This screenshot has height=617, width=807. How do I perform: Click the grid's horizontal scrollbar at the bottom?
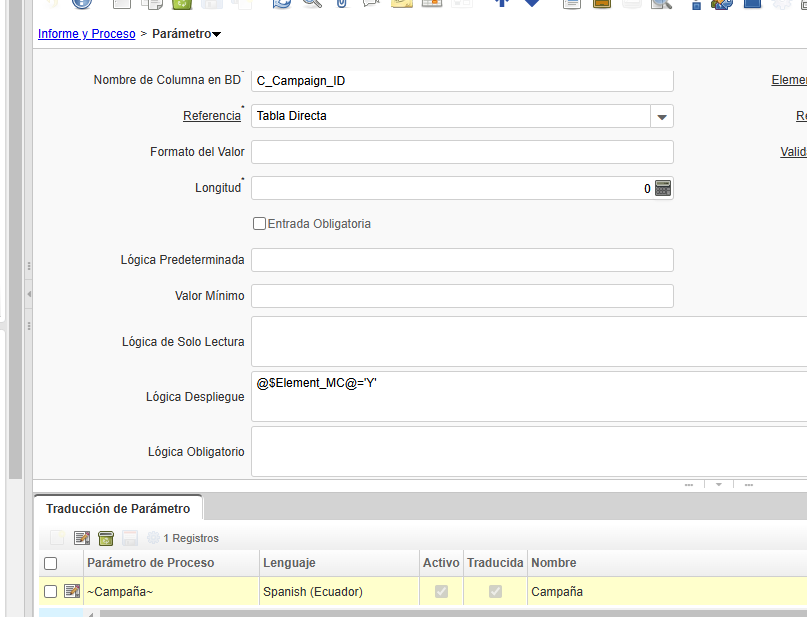[x=400, y=612]
